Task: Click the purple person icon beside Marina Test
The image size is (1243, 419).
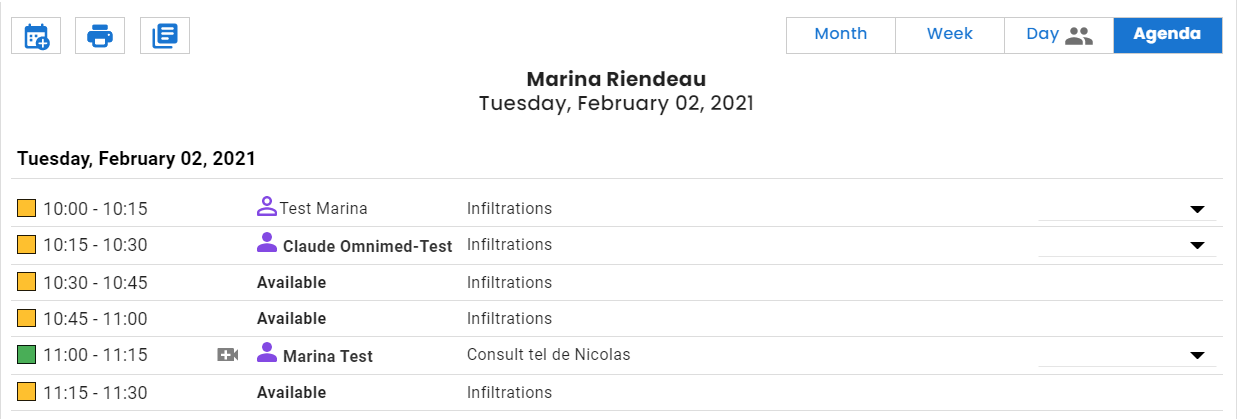Action: [266, 352]
